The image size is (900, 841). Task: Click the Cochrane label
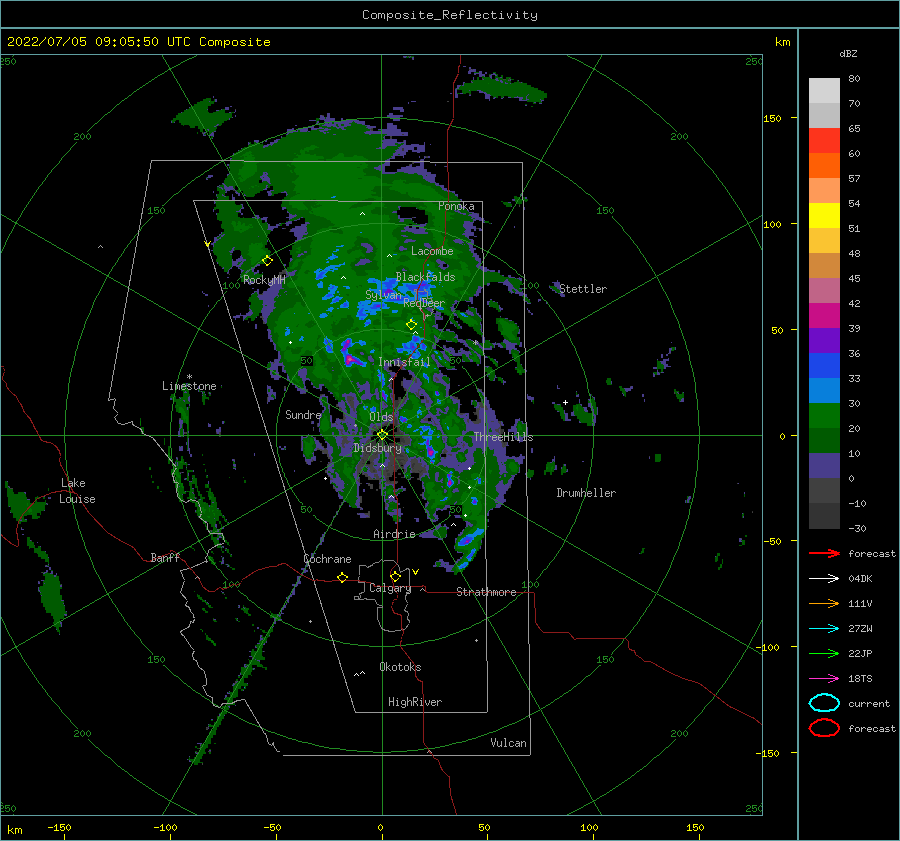[x=327, y=559]
